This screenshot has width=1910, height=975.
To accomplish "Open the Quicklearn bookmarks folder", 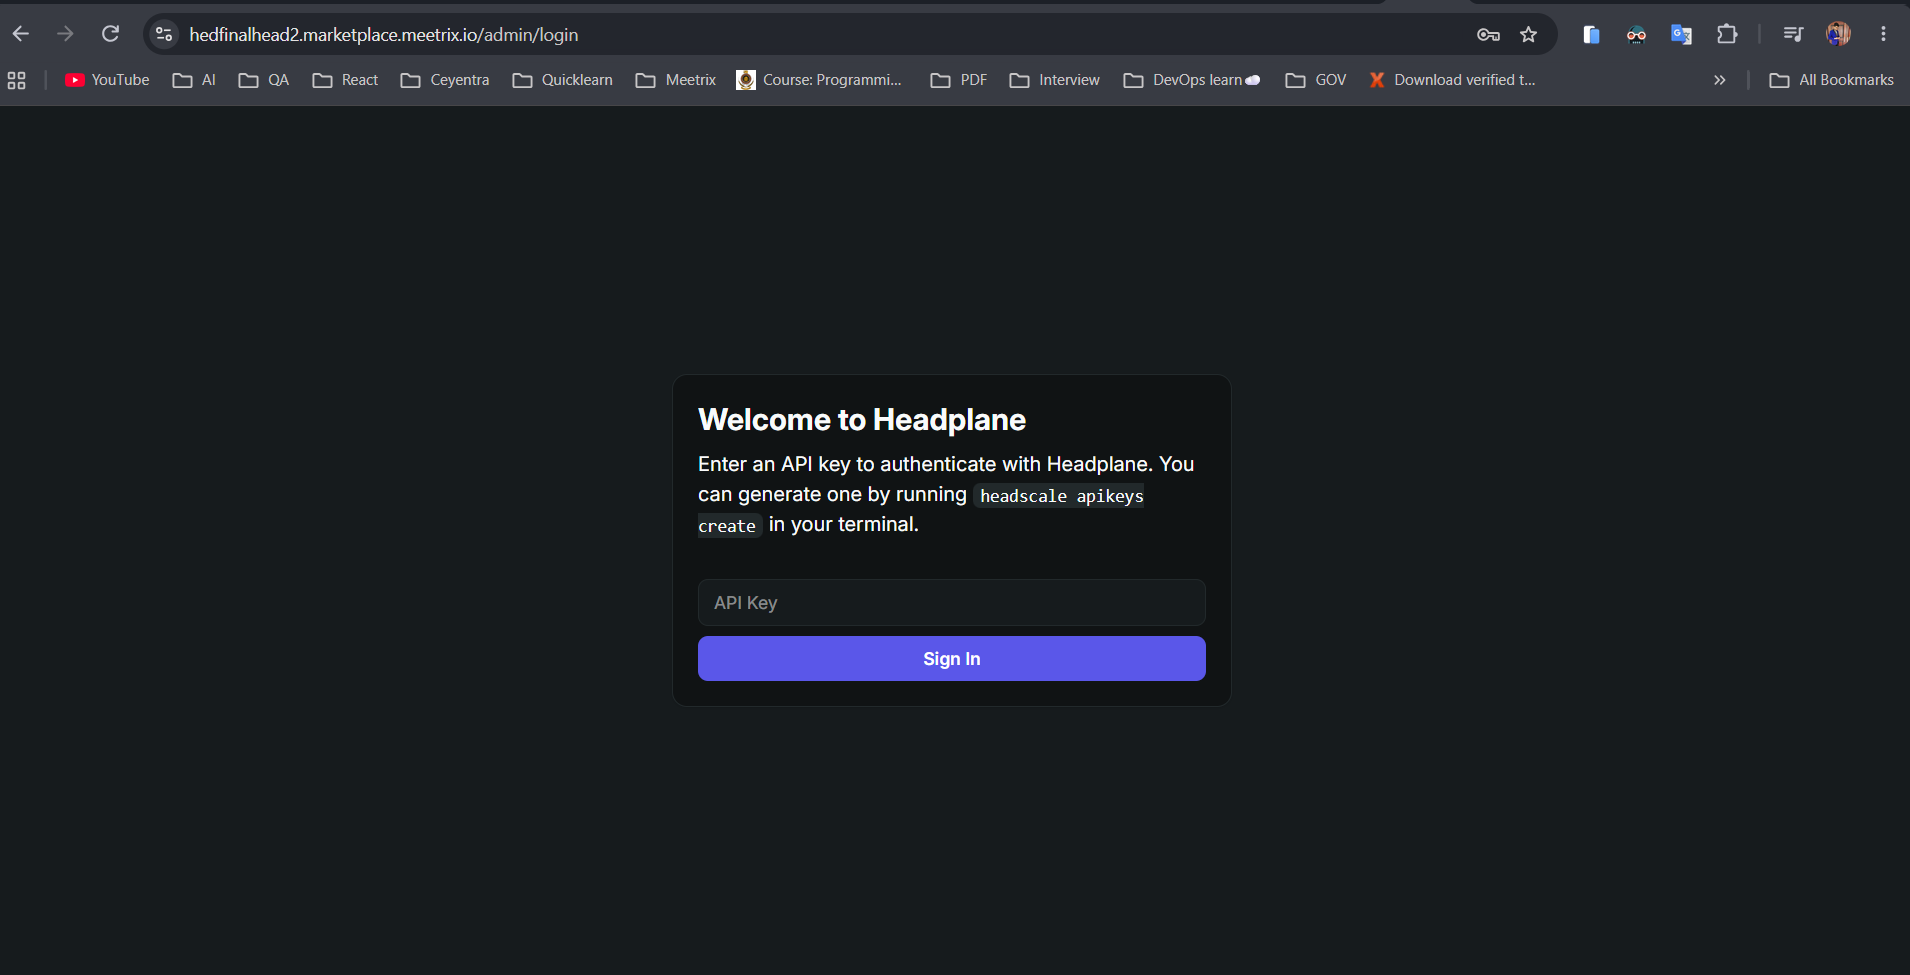I will [562, 80].
